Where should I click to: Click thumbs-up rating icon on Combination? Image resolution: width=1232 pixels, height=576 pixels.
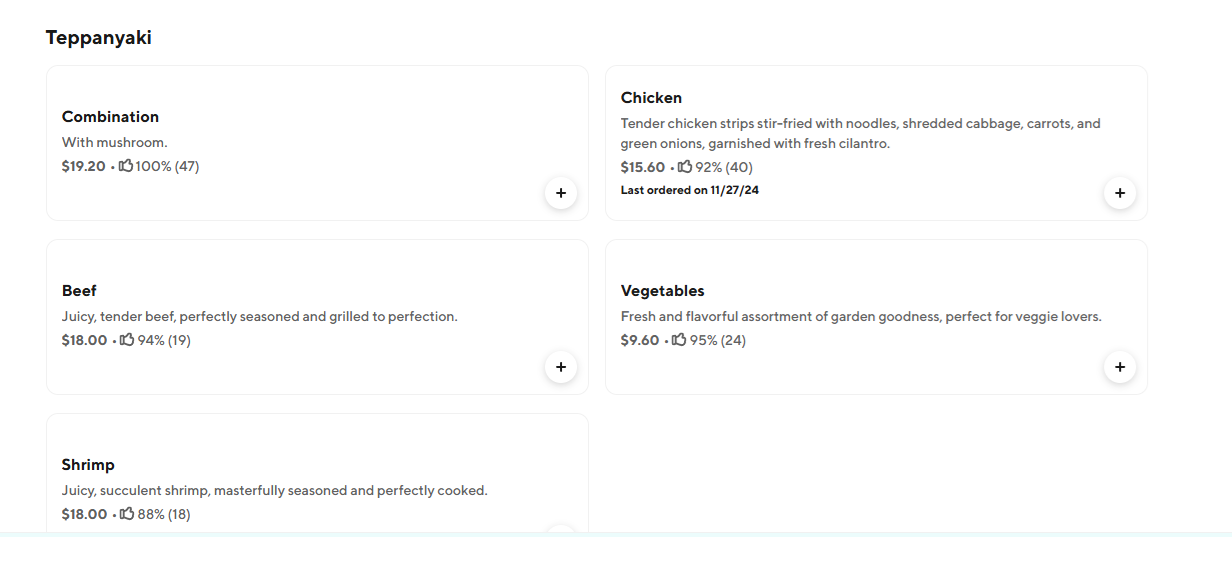pyautogui.click(x=126, y=166)
